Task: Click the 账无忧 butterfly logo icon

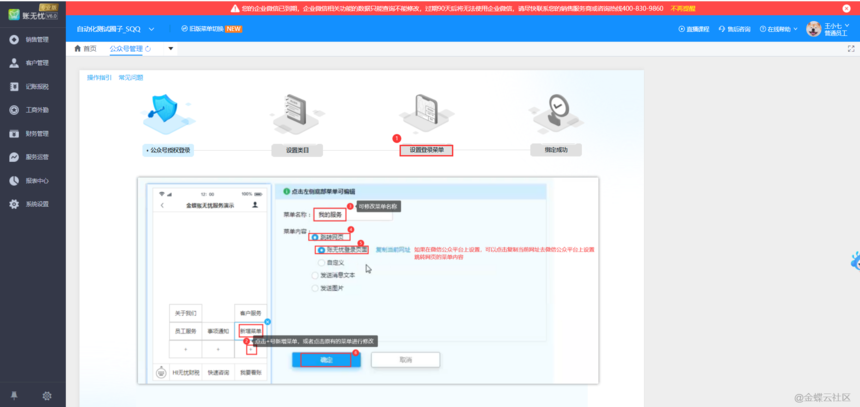Action: pyautogui.click(x=14, y=14)
